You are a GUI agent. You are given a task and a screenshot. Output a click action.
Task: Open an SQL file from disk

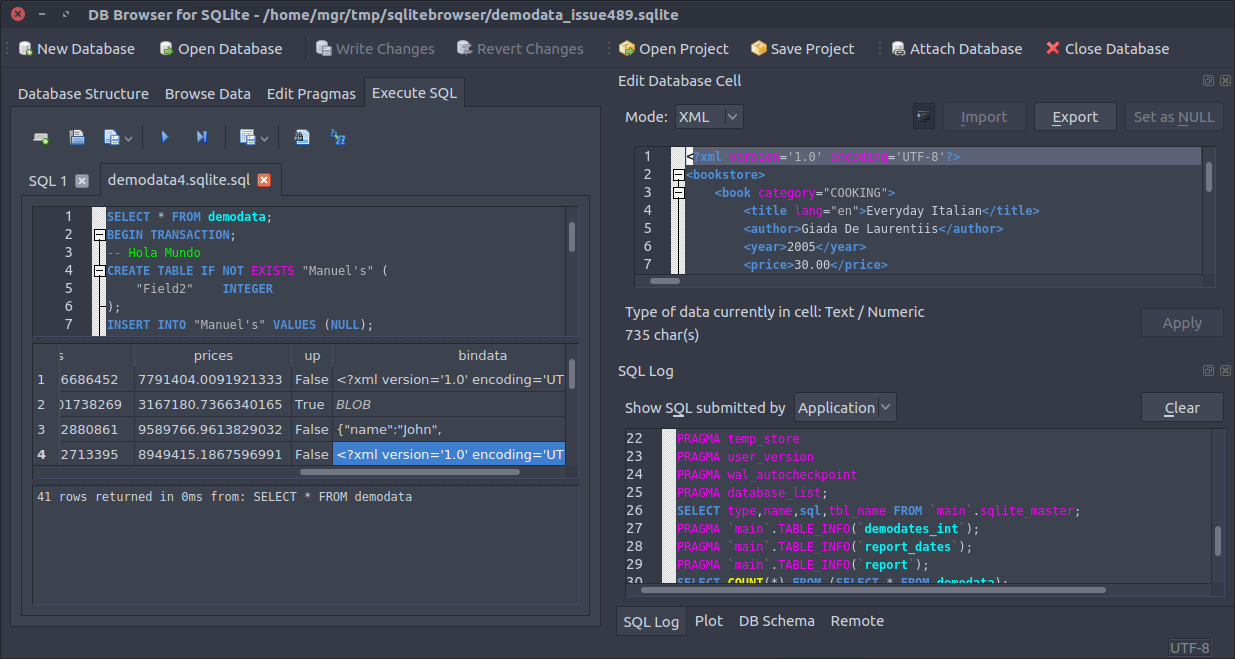(76, 137)
